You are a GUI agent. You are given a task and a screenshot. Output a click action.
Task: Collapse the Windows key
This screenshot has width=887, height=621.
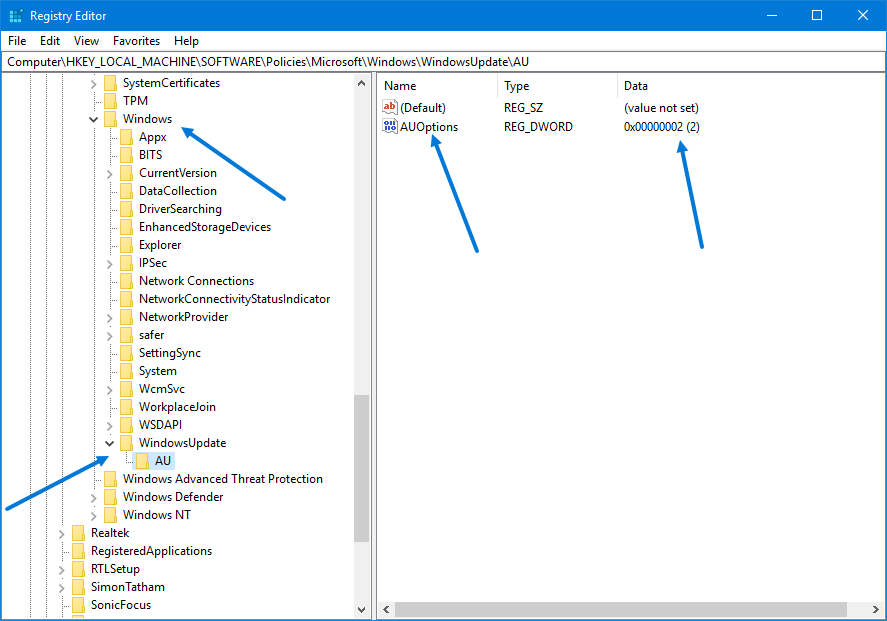(93, 119)
